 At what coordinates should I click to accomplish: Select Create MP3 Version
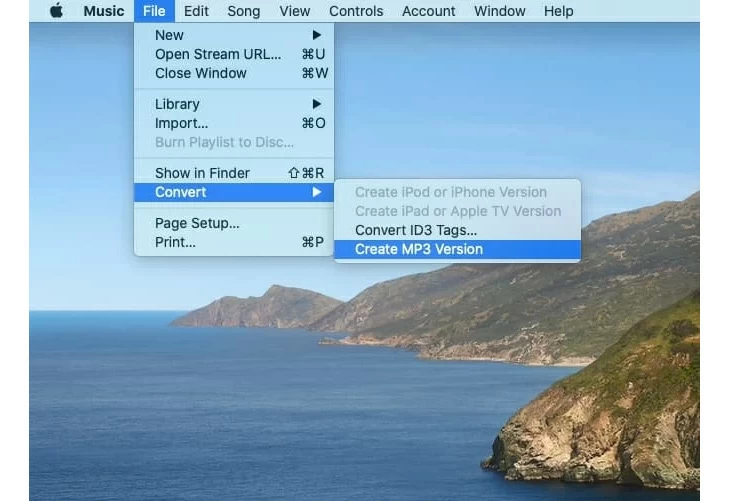(457, 249)
